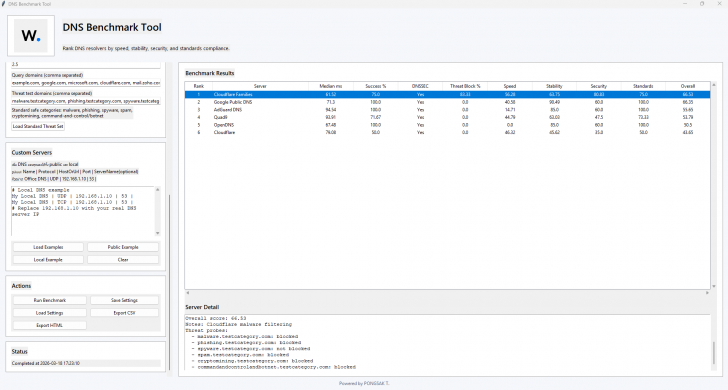This screenshot has height=390, width=728.
Task: Click the Server Detail heading
Action: pos(202,307)
